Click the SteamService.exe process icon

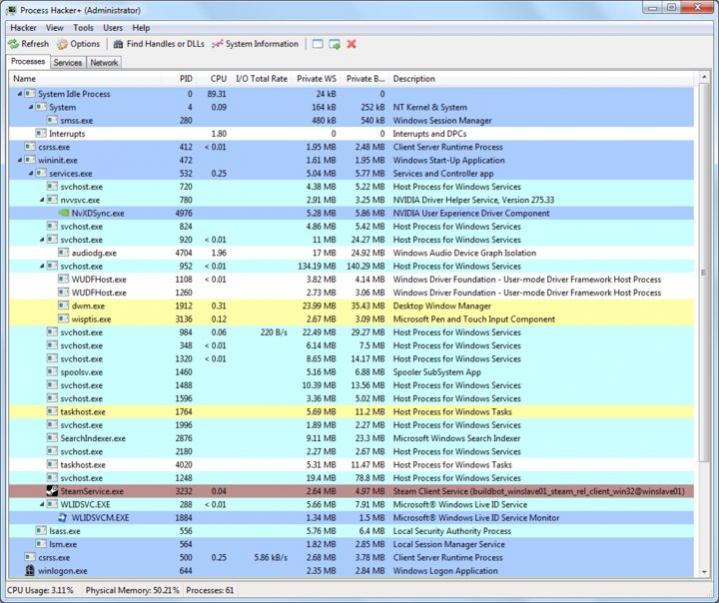click(52, 491)
